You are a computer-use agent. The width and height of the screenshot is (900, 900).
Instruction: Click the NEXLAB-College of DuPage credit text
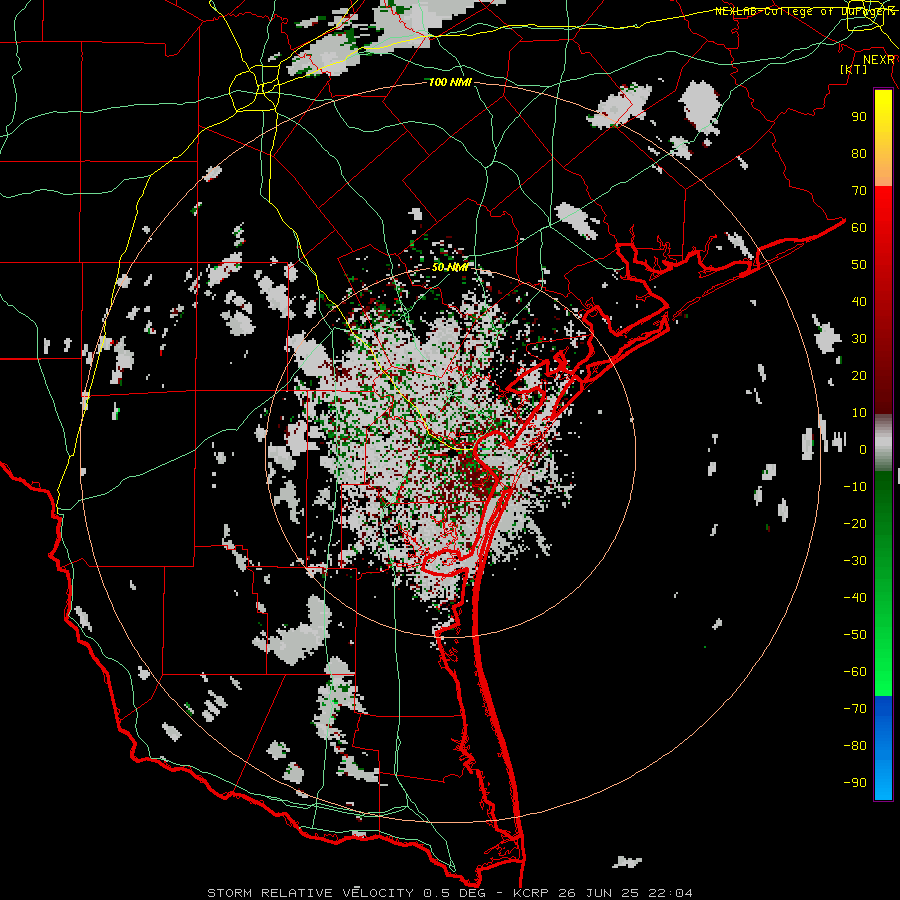[805, 11]
